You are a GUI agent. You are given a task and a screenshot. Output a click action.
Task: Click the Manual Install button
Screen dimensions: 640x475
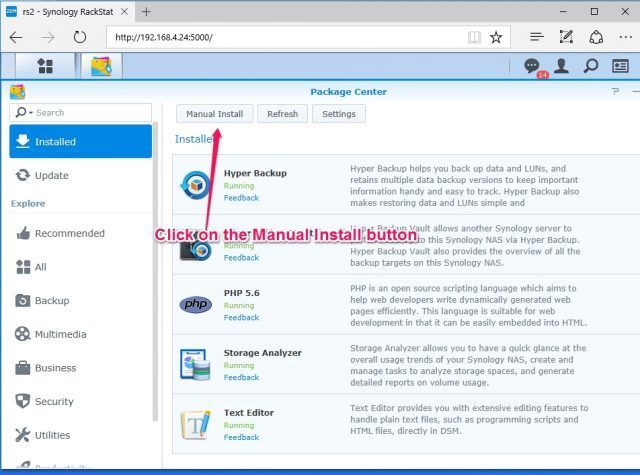point(215,114)
